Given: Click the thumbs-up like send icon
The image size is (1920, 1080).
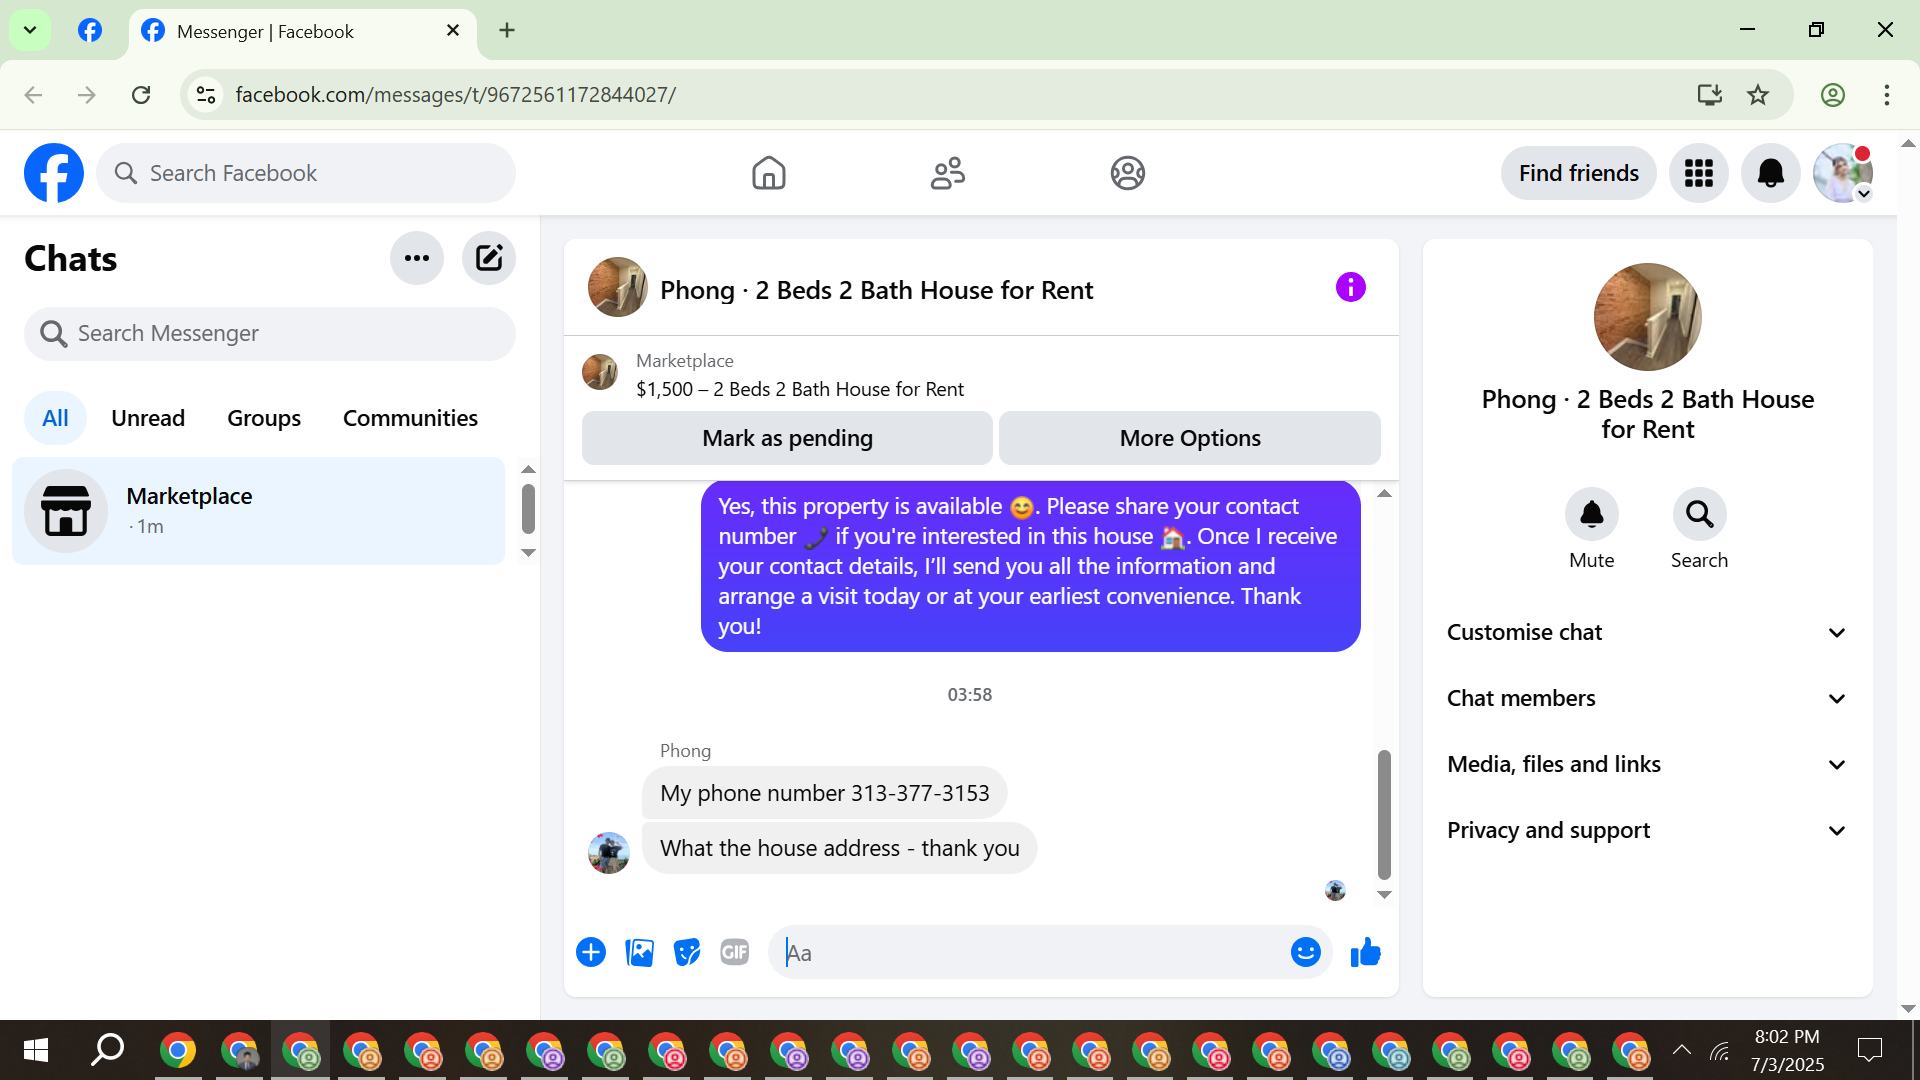Looking at the screenshot, I should click(1365, 952).
